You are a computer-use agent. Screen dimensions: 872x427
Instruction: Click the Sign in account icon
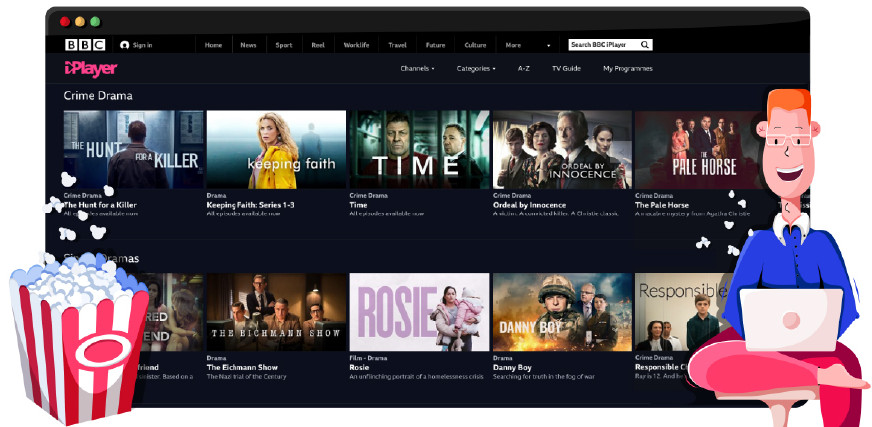click(125, 45)
